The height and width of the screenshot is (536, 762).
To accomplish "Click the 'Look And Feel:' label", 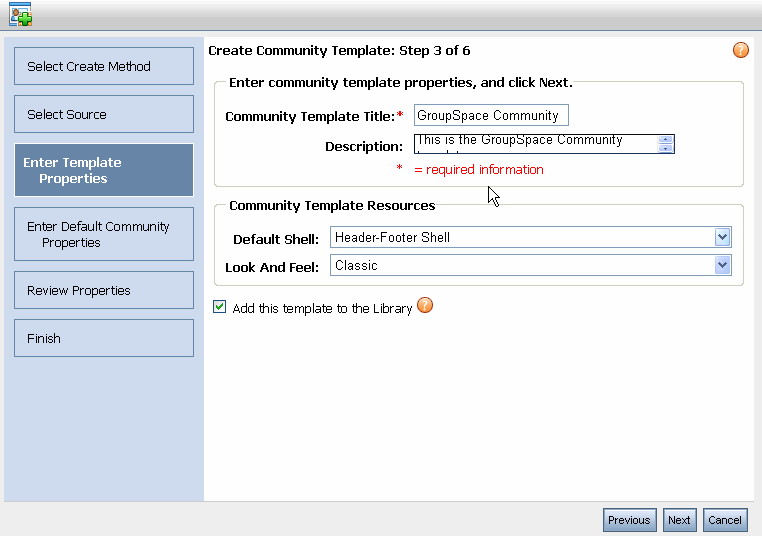I will point(272,267).
